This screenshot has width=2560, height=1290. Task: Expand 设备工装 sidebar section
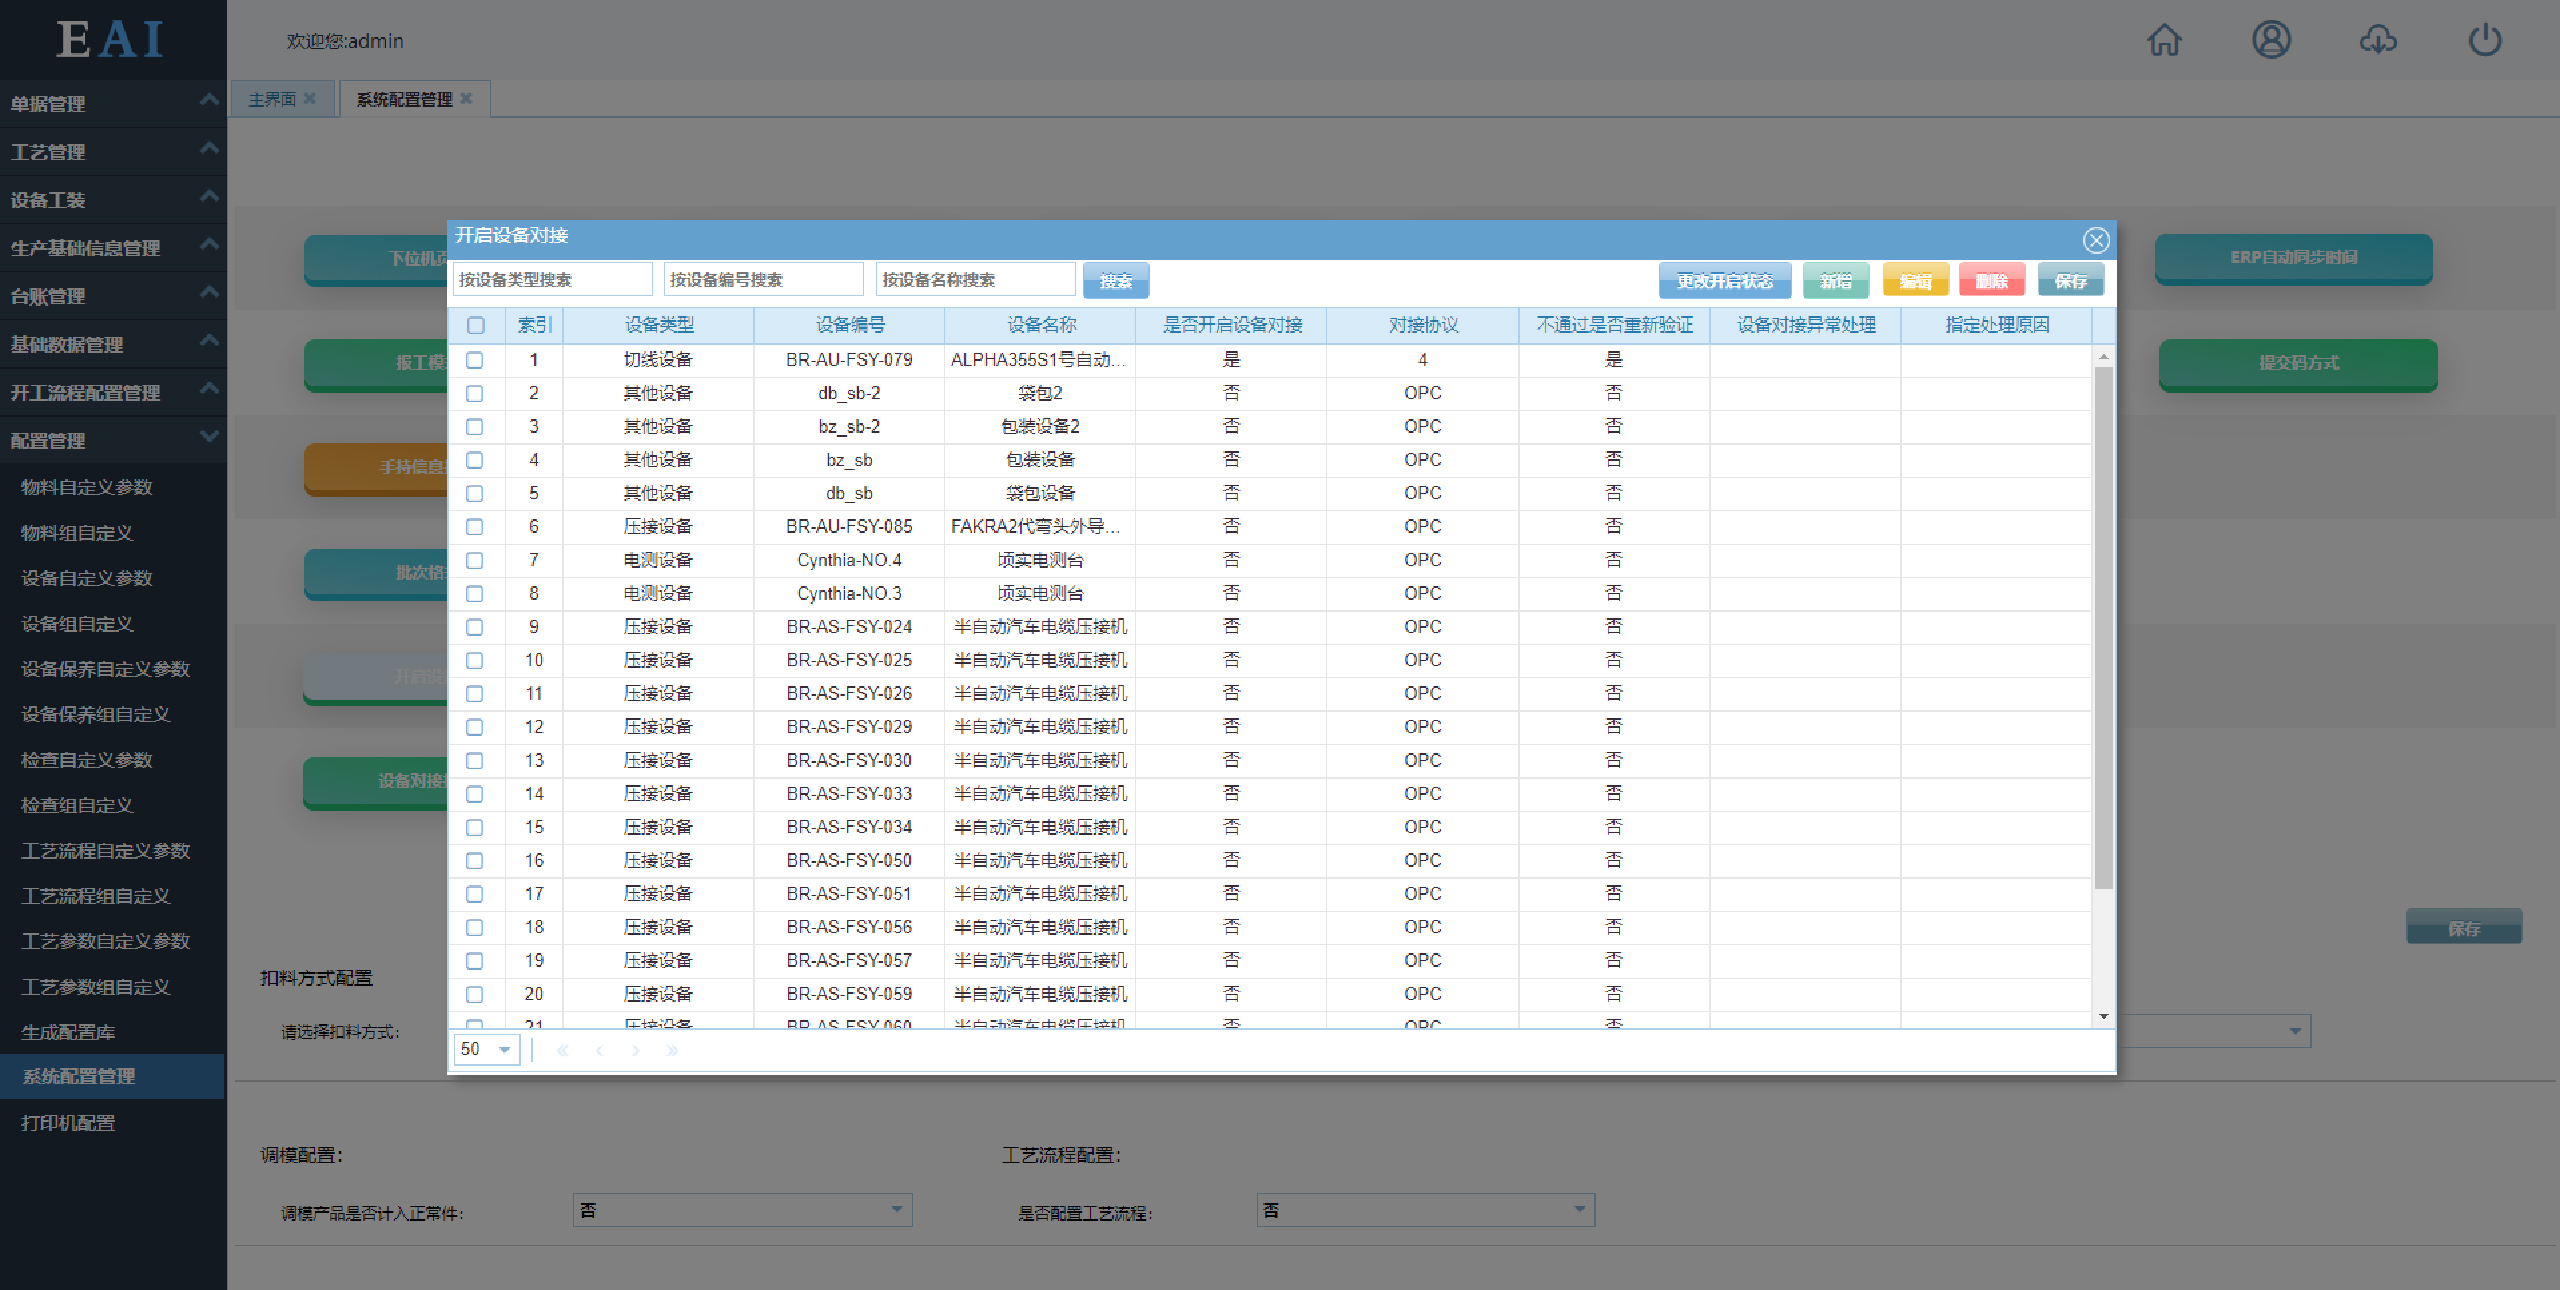click(x=112, y=199)
